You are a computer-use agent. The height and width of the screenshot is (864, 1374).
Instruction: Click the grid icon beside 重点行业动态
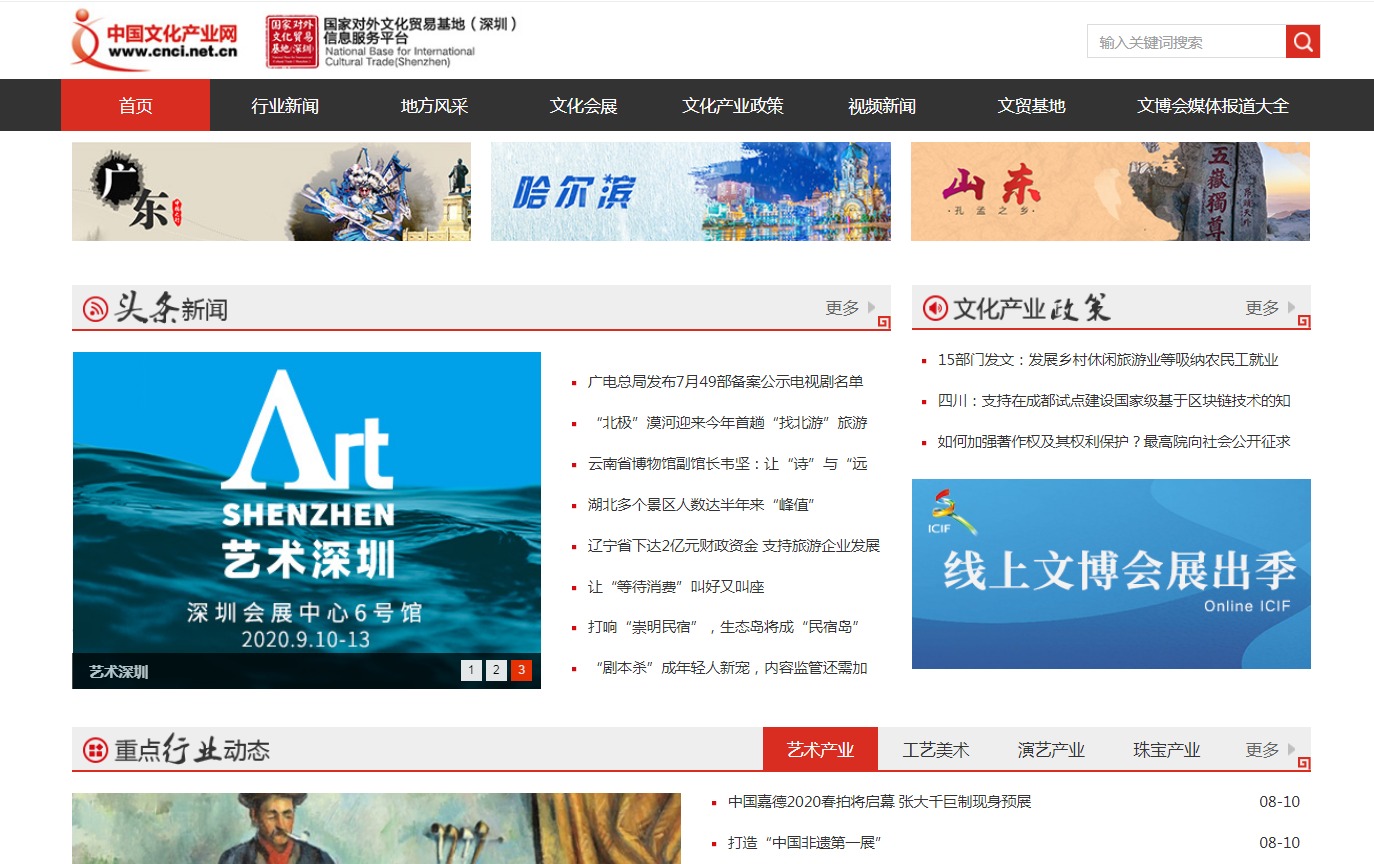95,748
